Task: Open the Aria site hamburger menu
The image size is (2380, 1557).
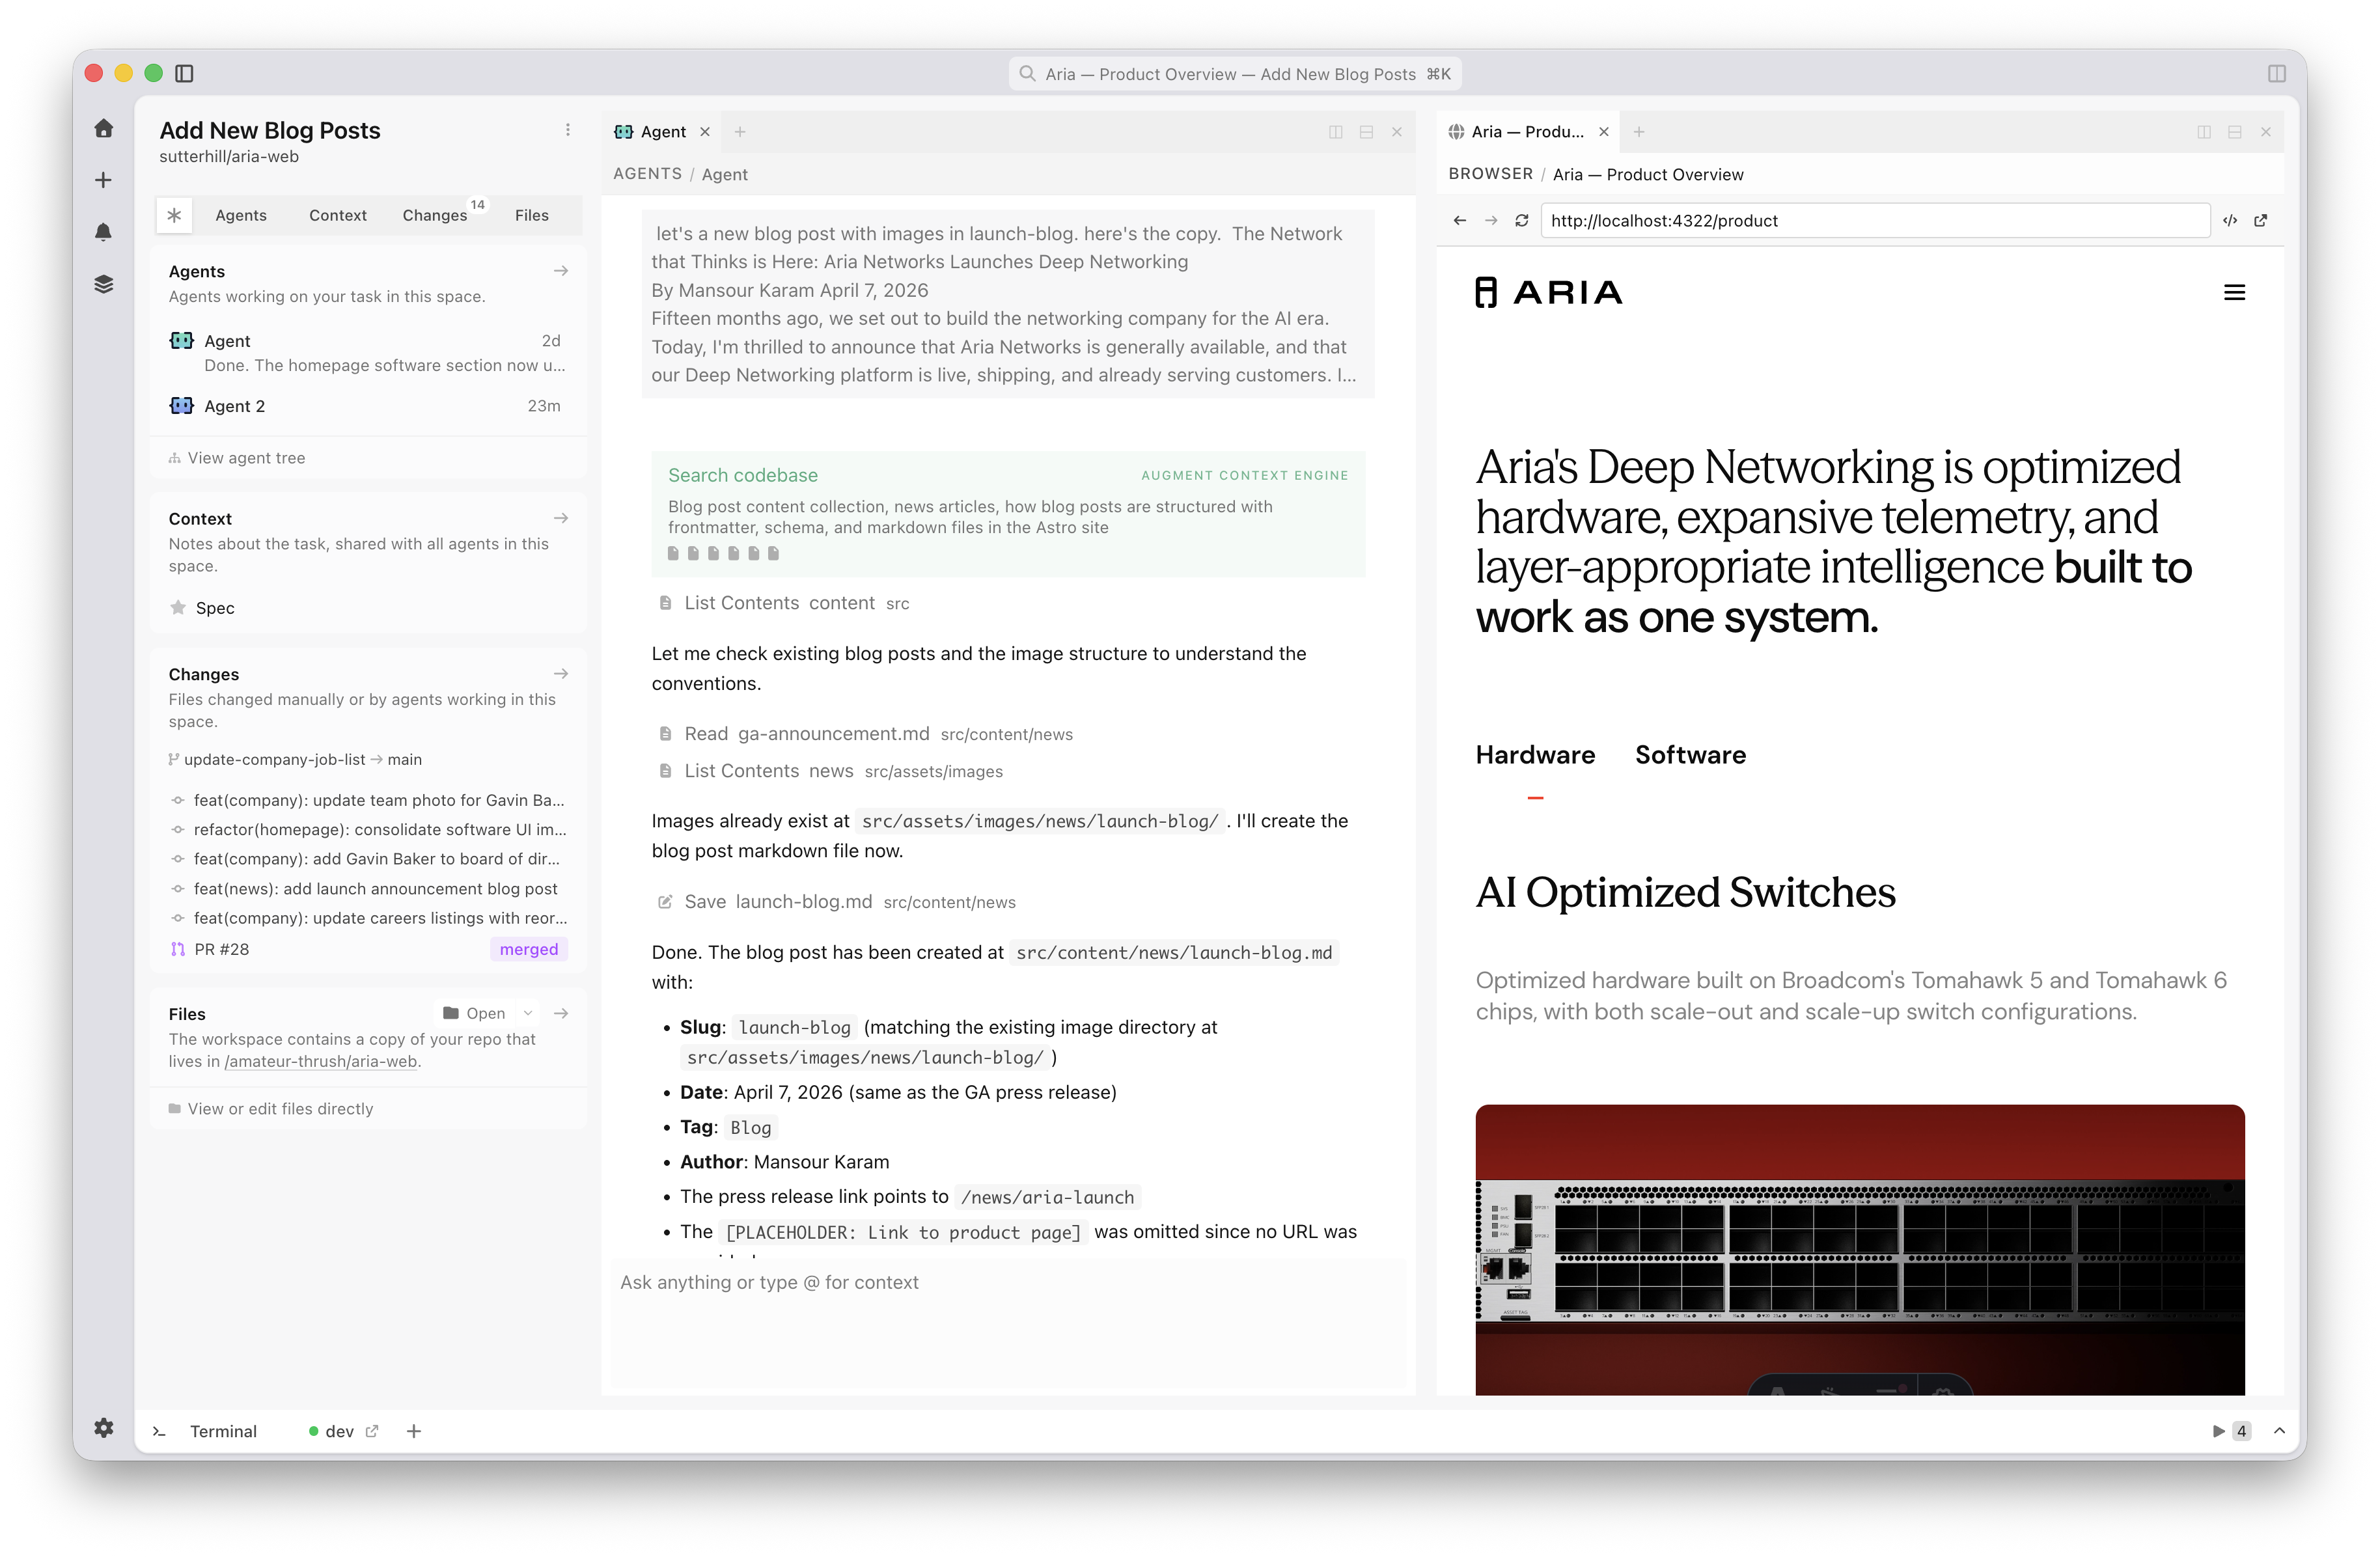Action: (x=2234, y=293)
